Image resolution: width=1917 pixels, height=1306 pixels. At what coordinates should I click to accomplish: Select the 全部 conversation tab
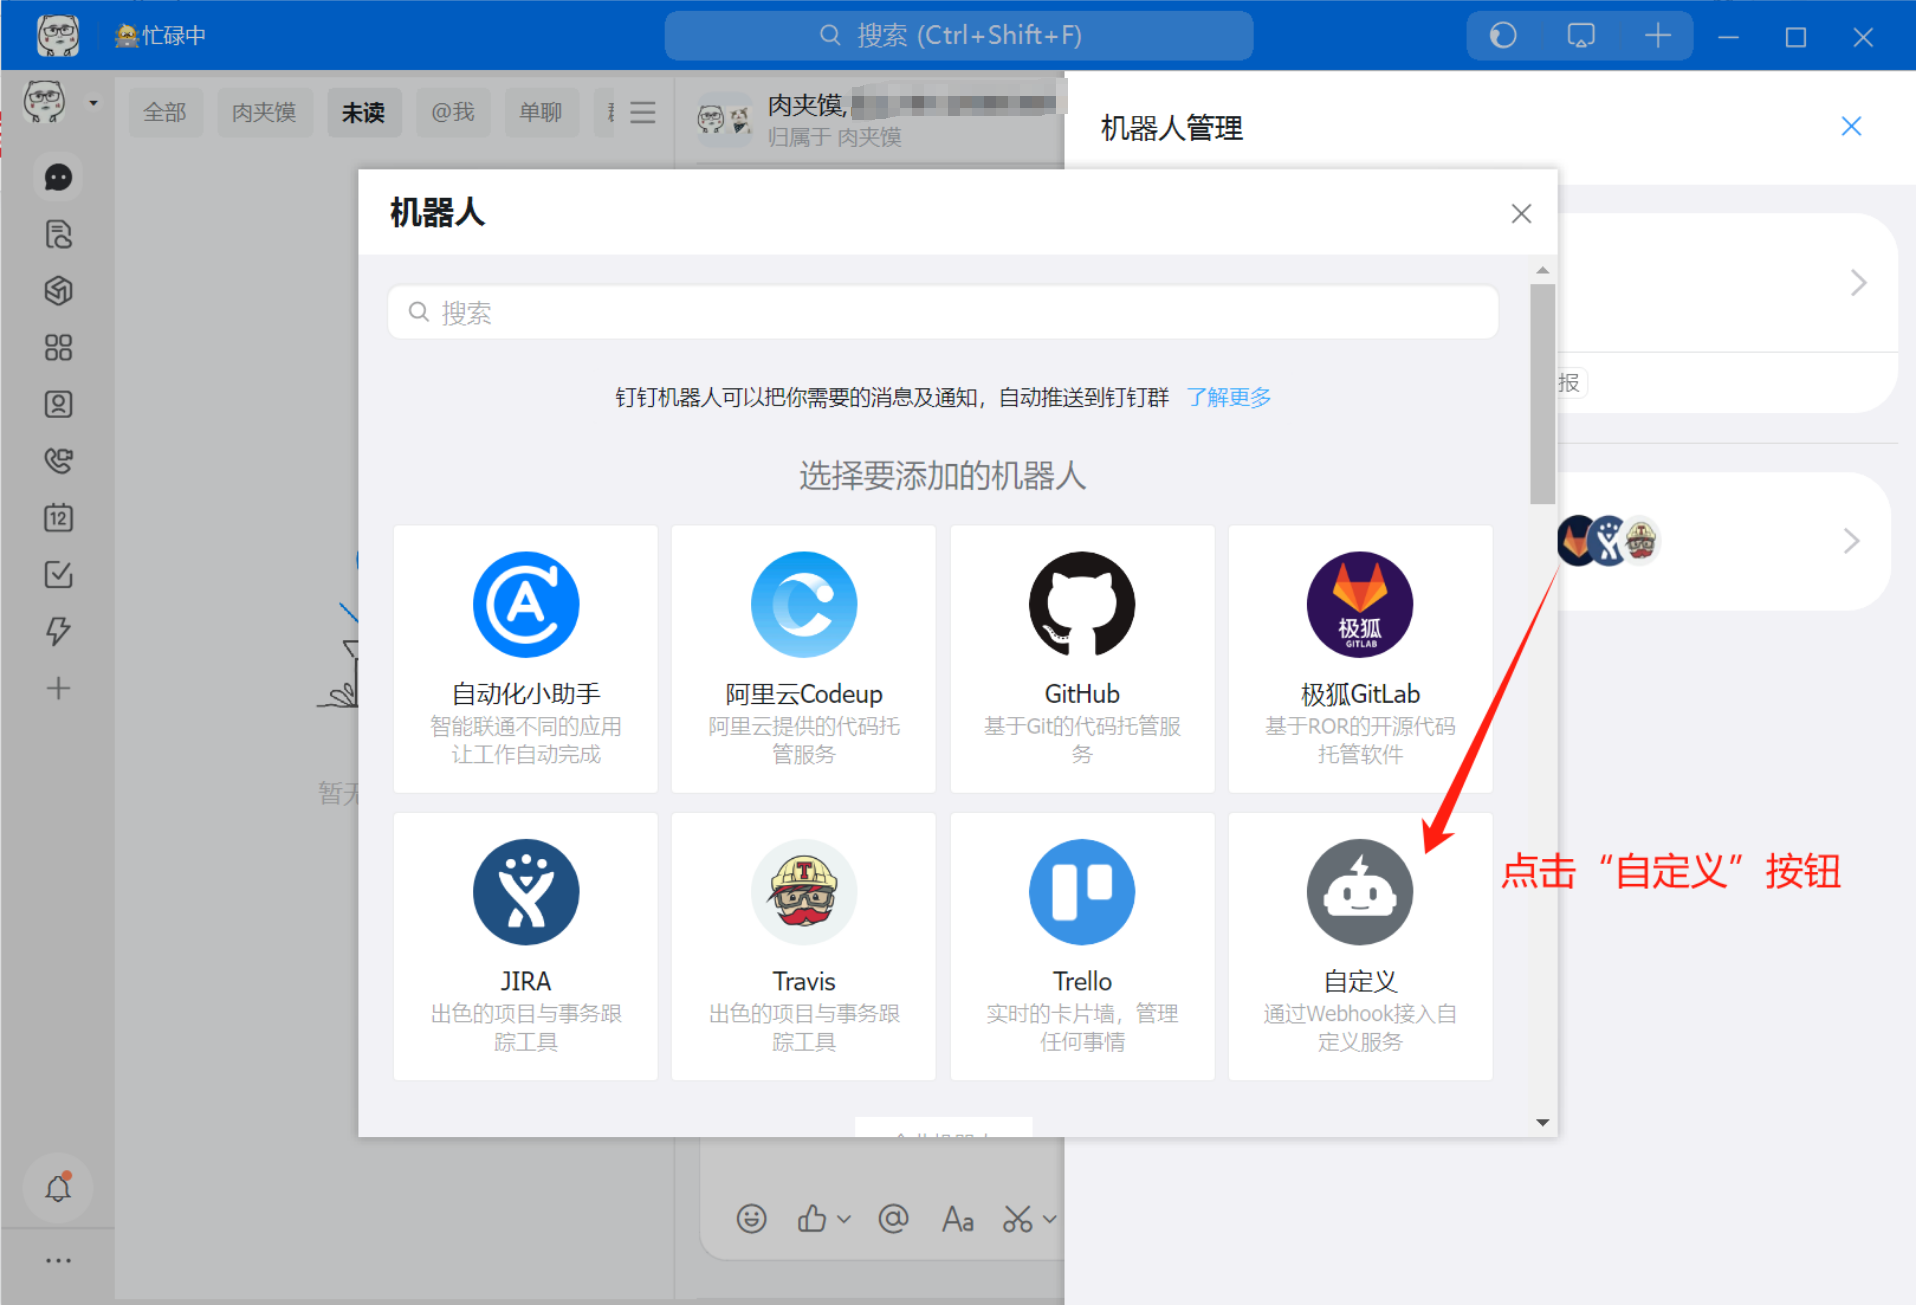165,113
